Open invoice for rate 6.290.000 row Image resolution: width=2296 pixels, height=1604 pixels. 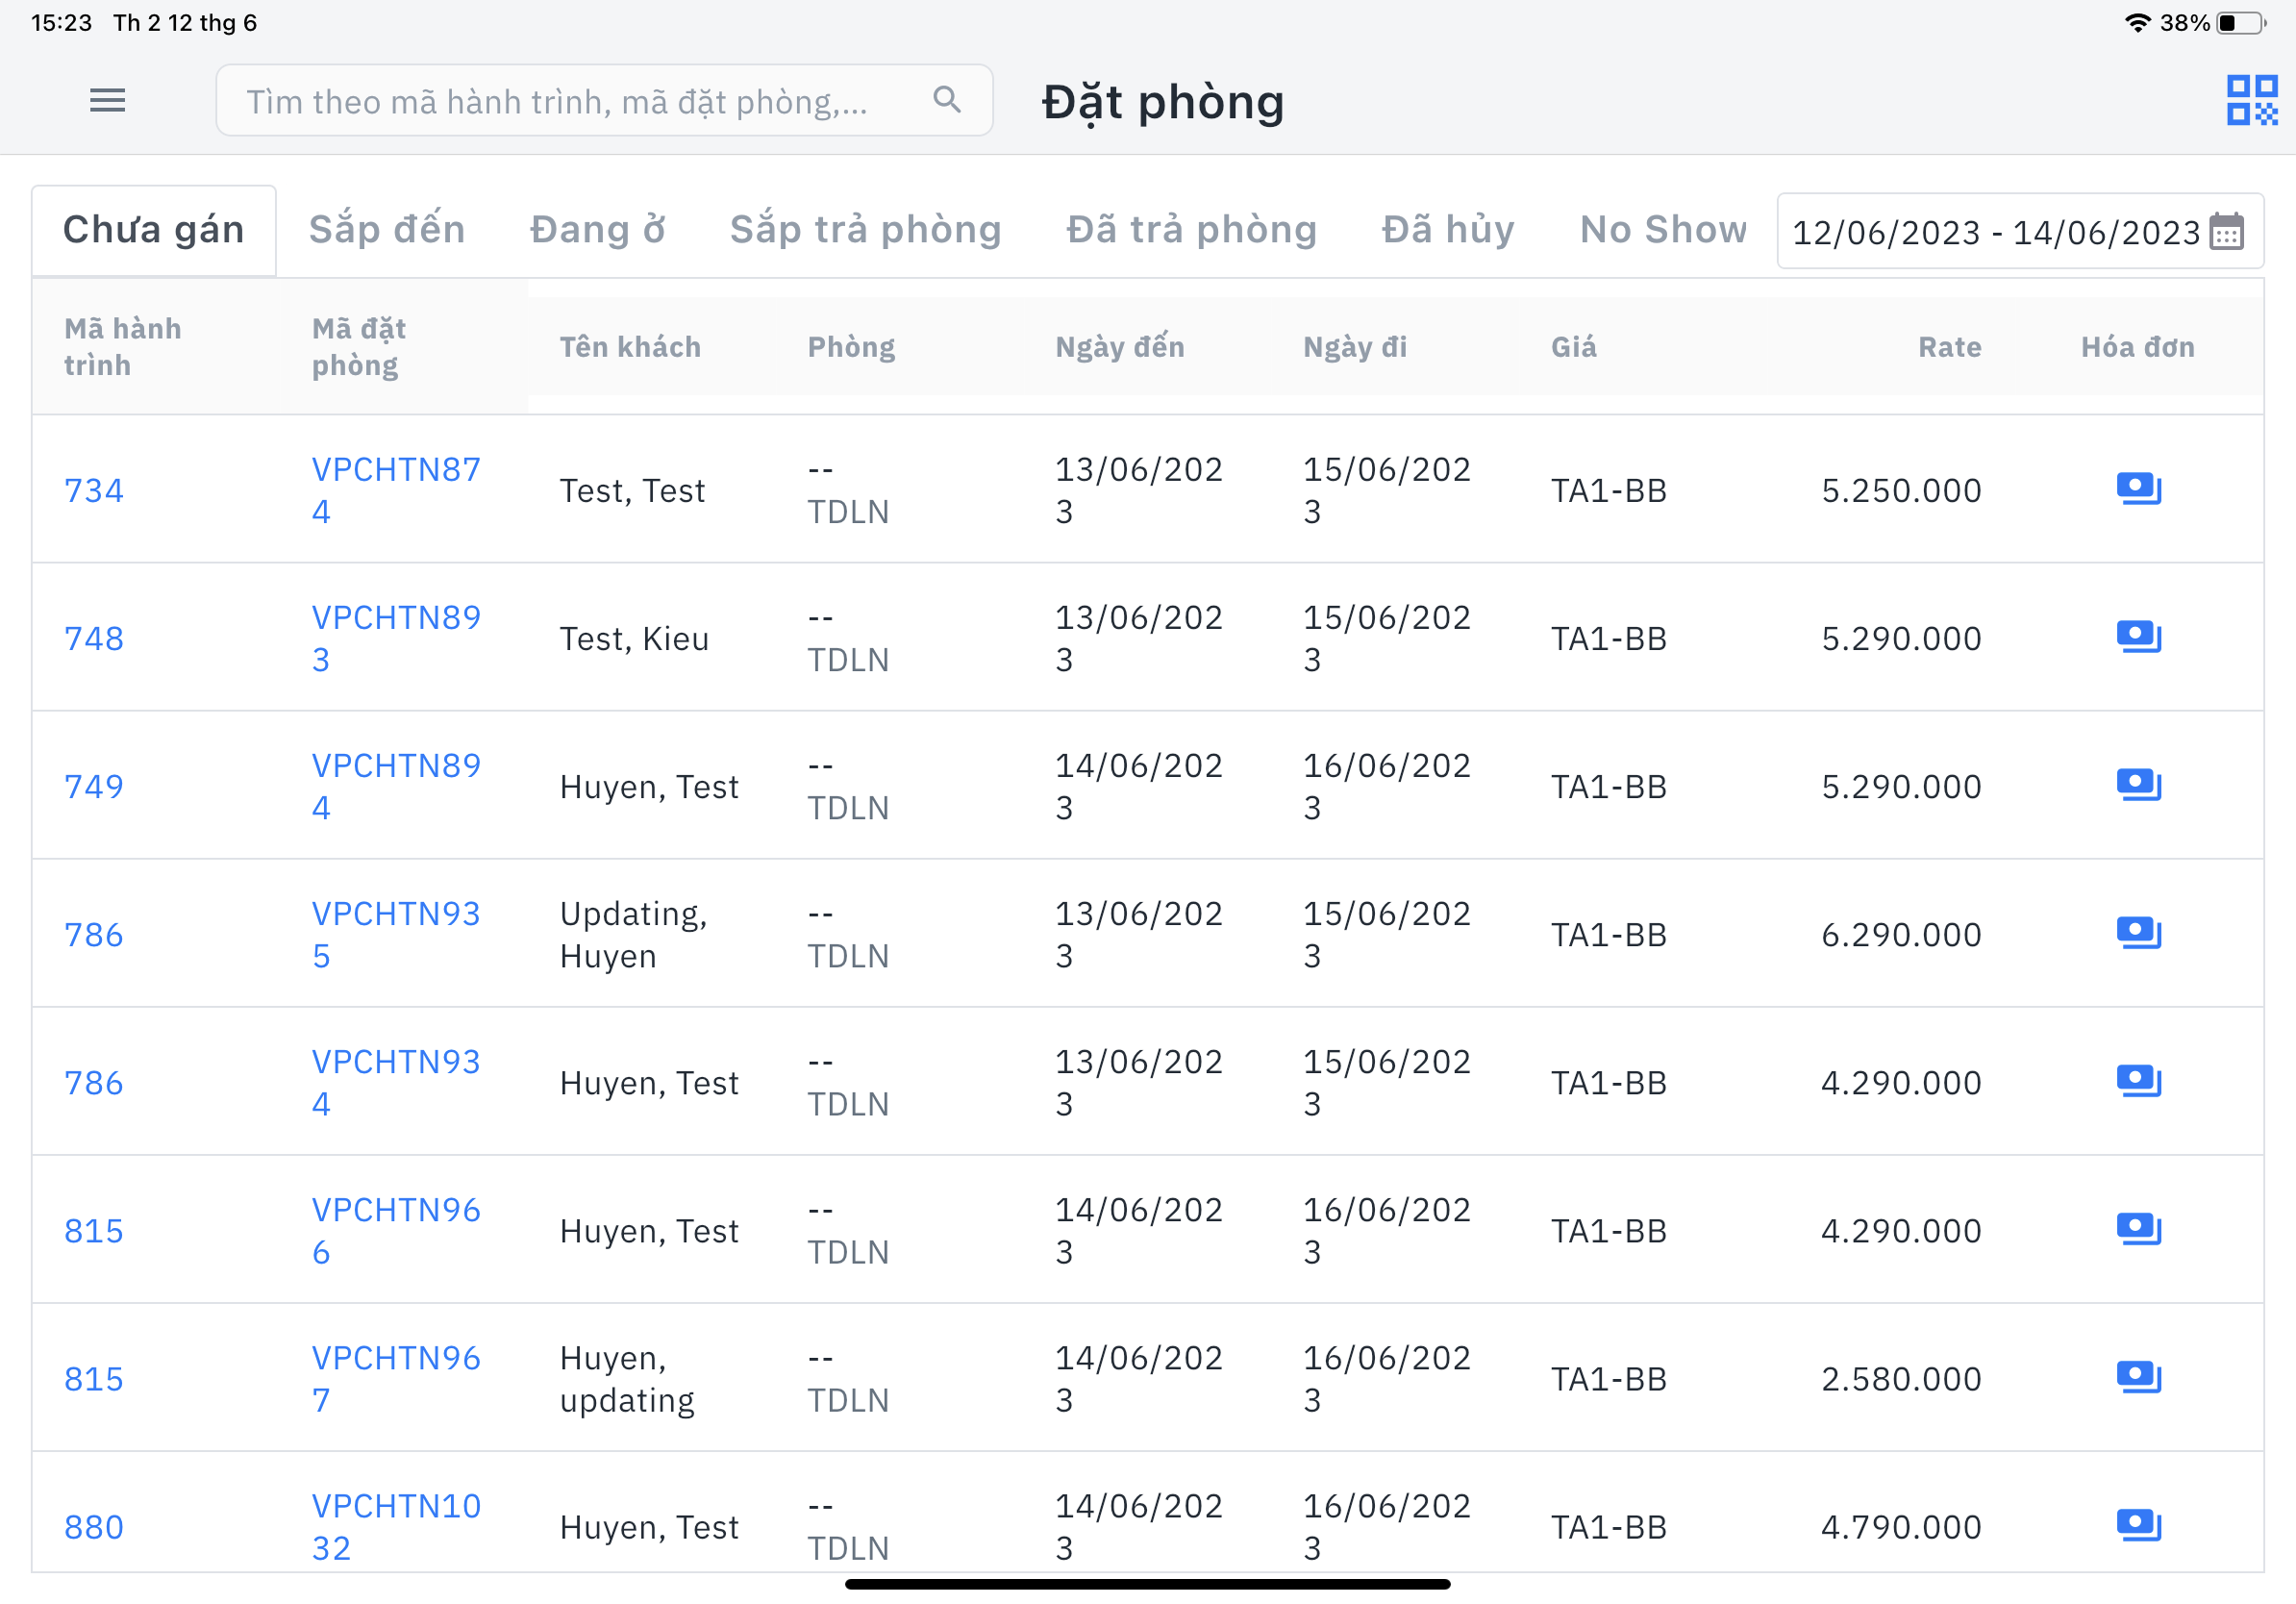point(2138,933)
